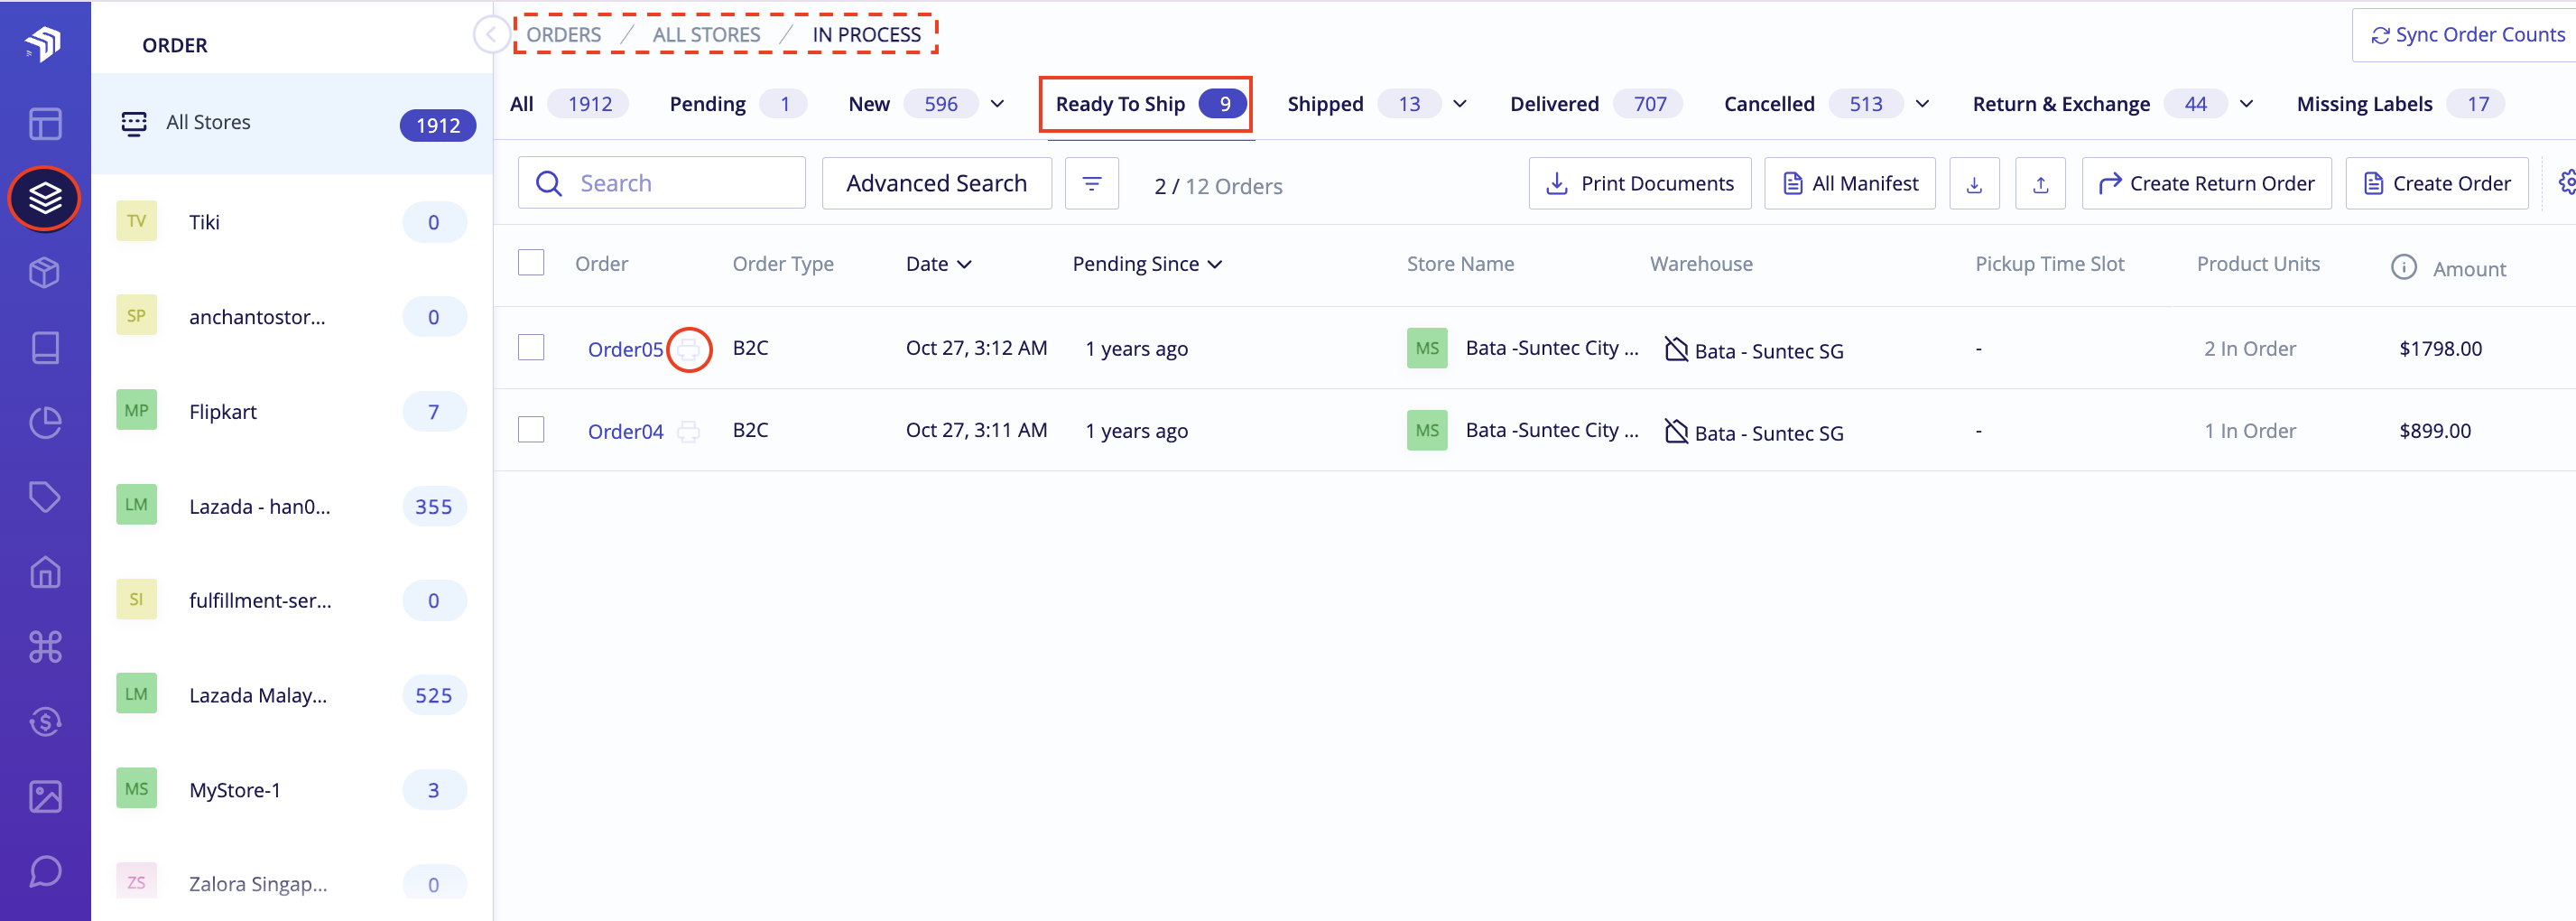
Task: Click the ORDERS breadcrumb
Action: (x=564, y=35)
